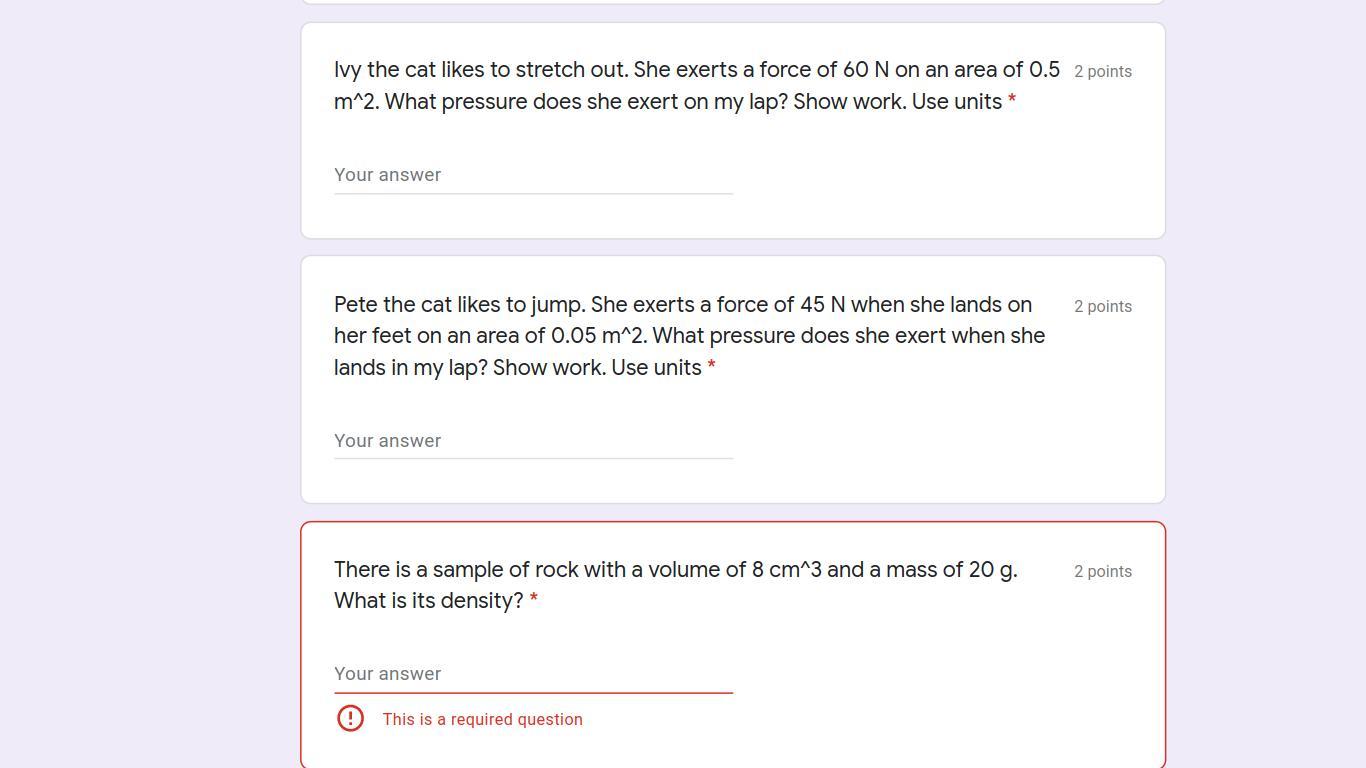The image size is (1366, 768).
Task: Click the rock sample density question text
Action: tap(675, 570)
